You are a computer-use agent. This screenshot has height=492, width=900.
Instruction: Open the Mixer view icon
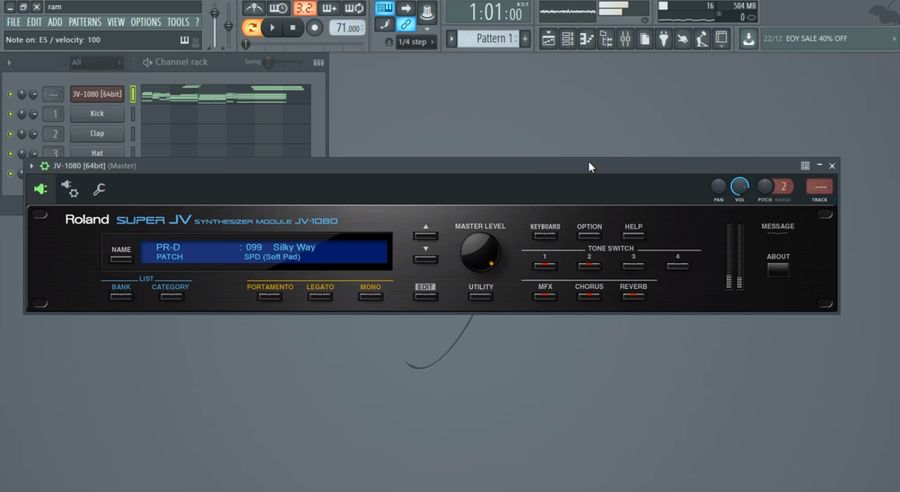tap(625, 38)
